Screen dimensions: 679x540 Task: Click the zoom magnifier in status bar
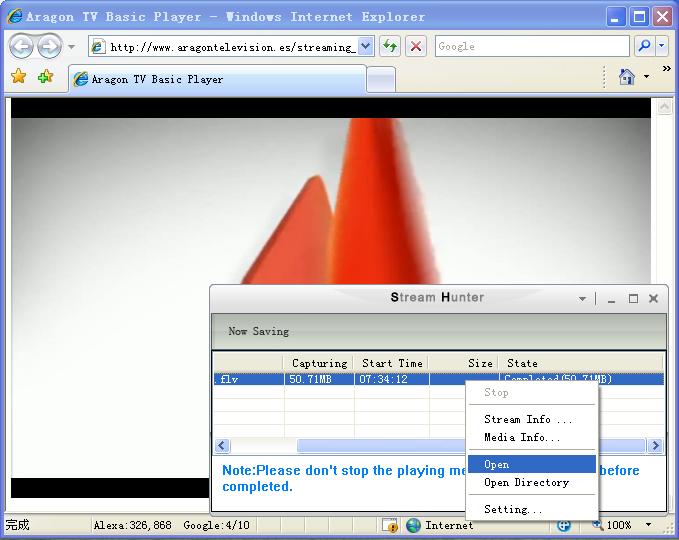pos(598,524)
